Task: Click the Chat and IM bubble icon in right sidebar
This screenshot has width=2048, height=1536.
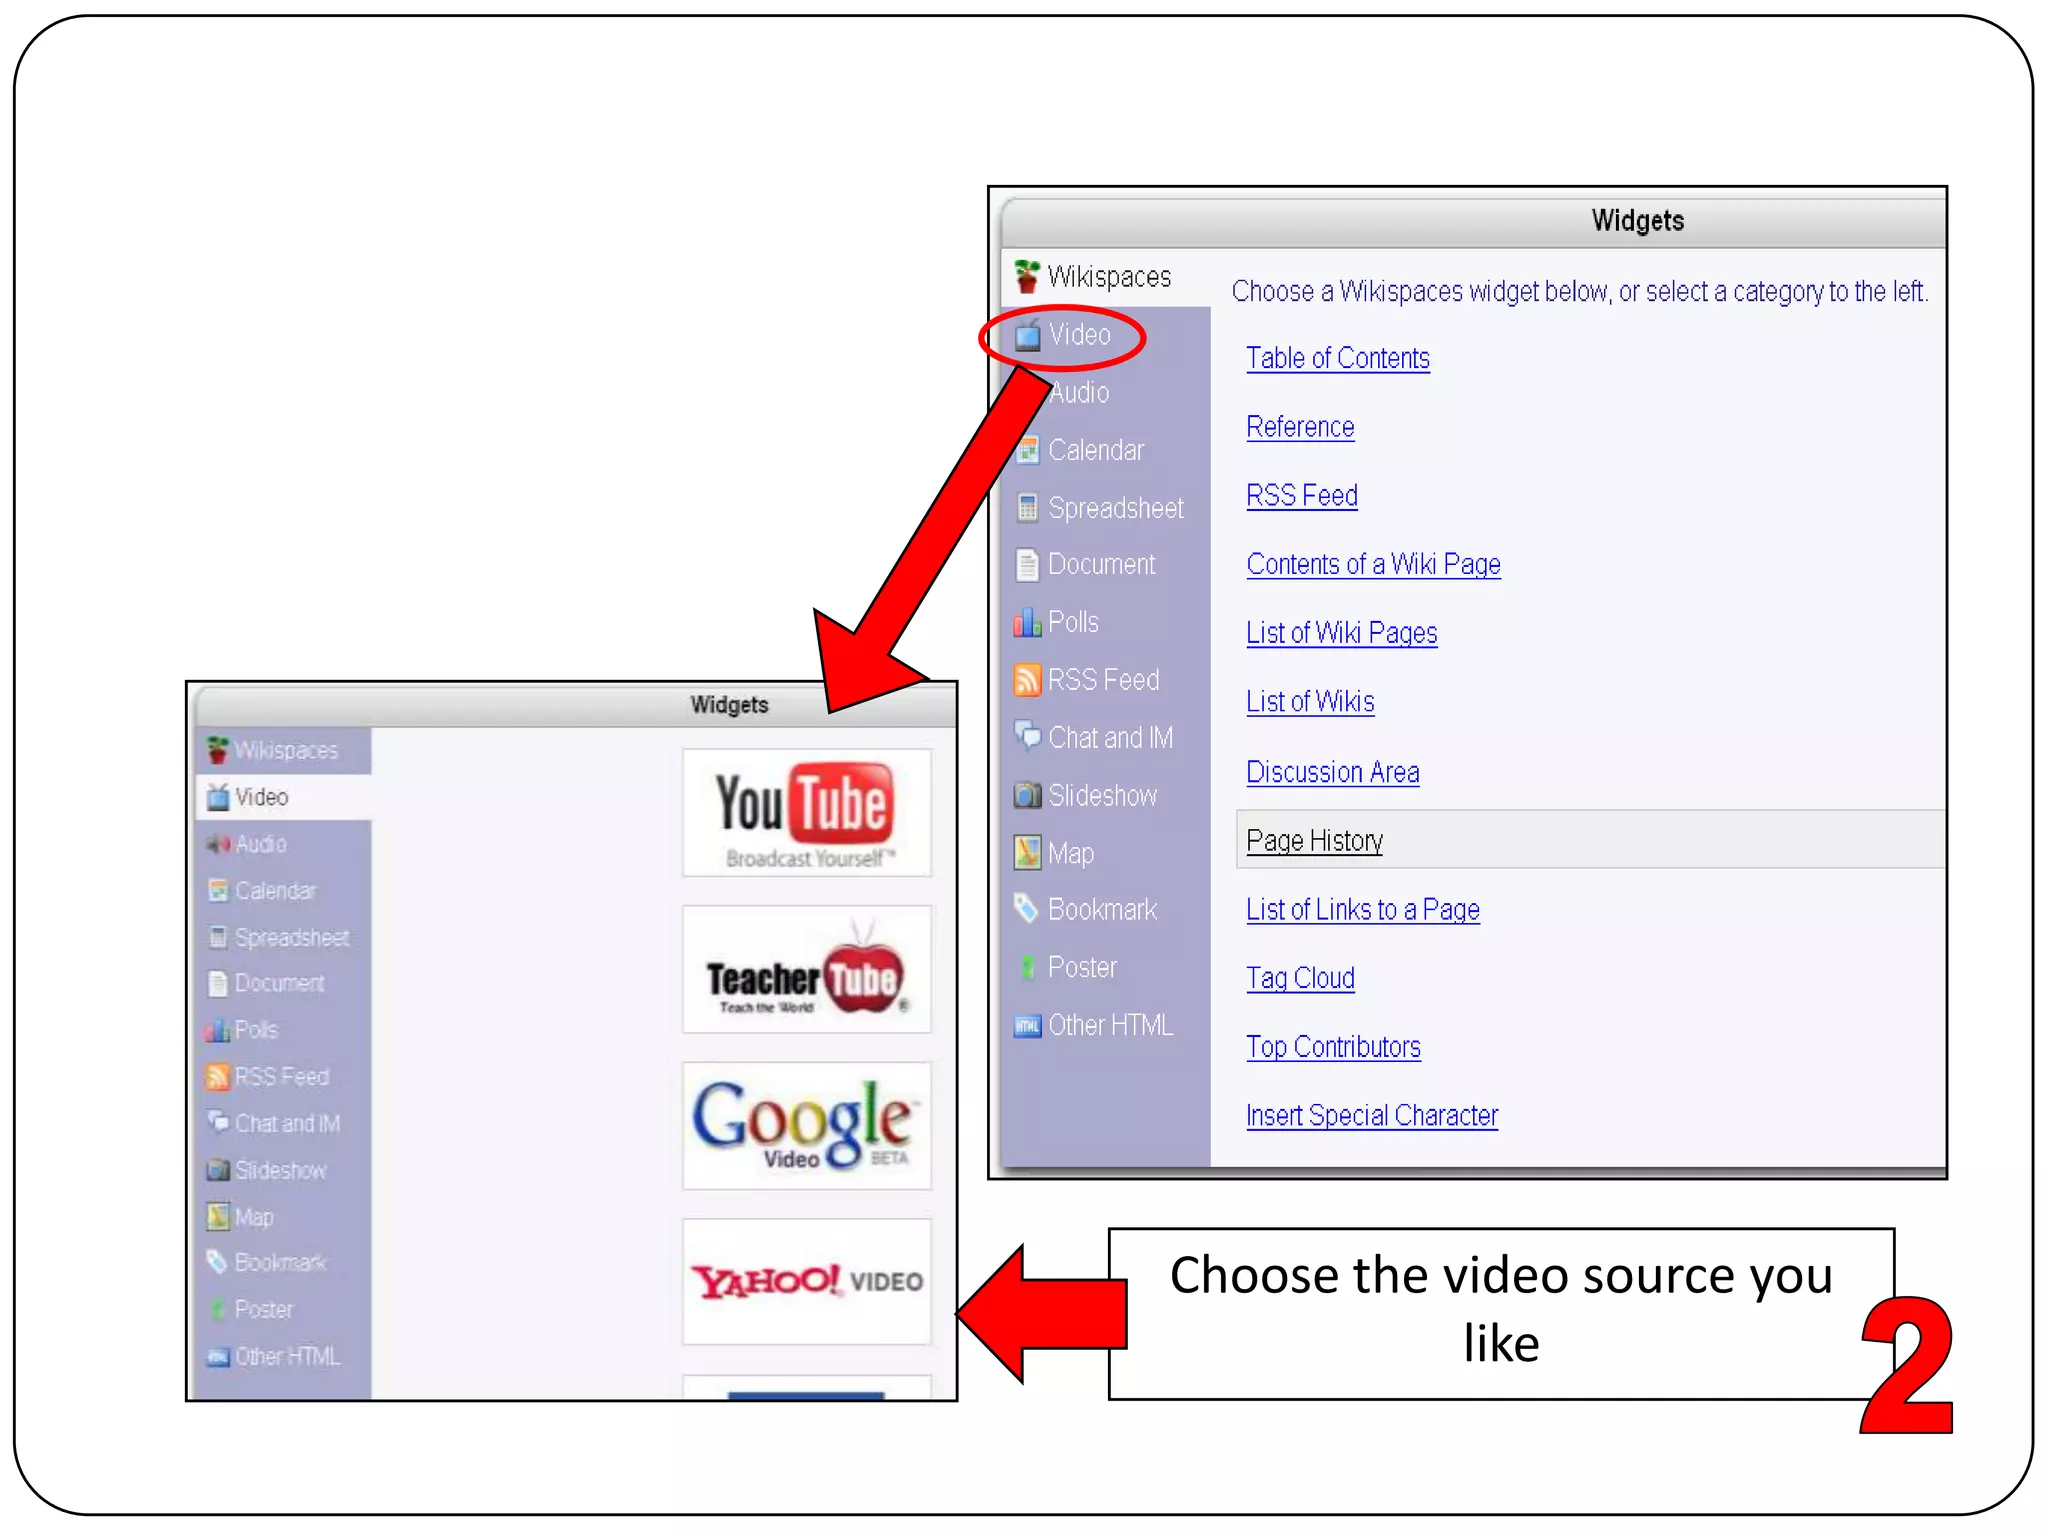Action: (1027, 737)
